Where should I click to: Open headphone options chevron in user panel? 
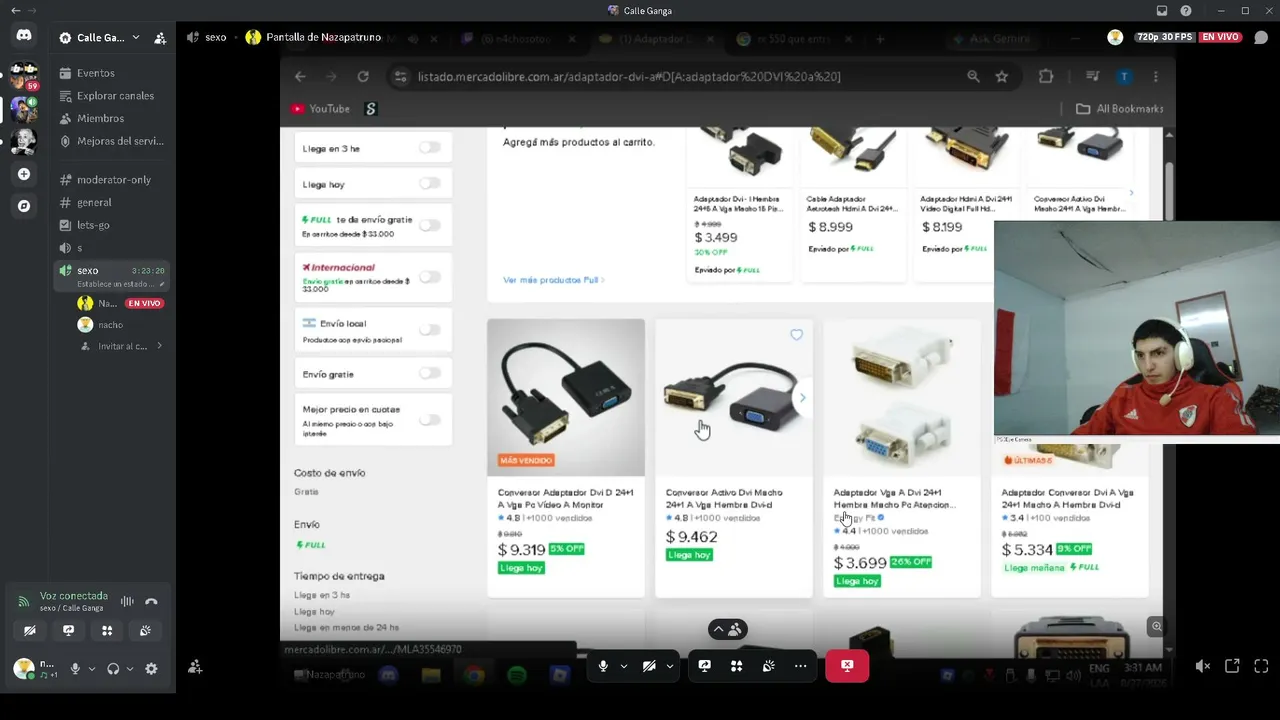[129, 669]
